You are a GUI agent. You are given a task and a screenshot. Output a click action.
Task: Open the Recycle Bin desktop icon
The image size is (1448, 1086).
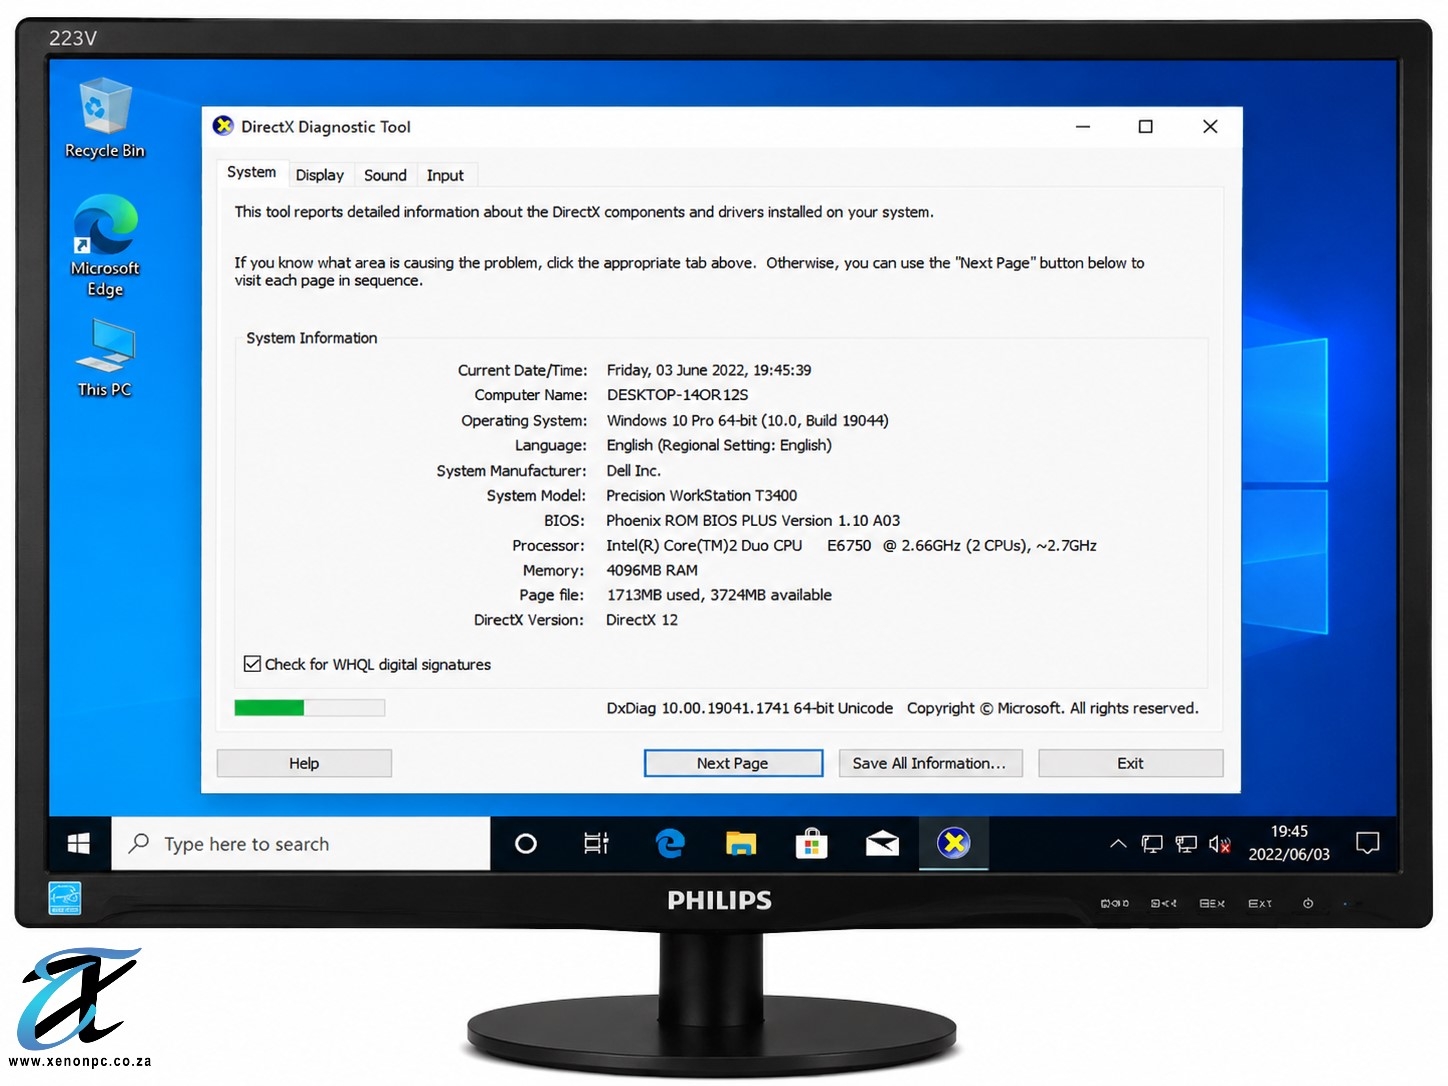coord(104,118)
